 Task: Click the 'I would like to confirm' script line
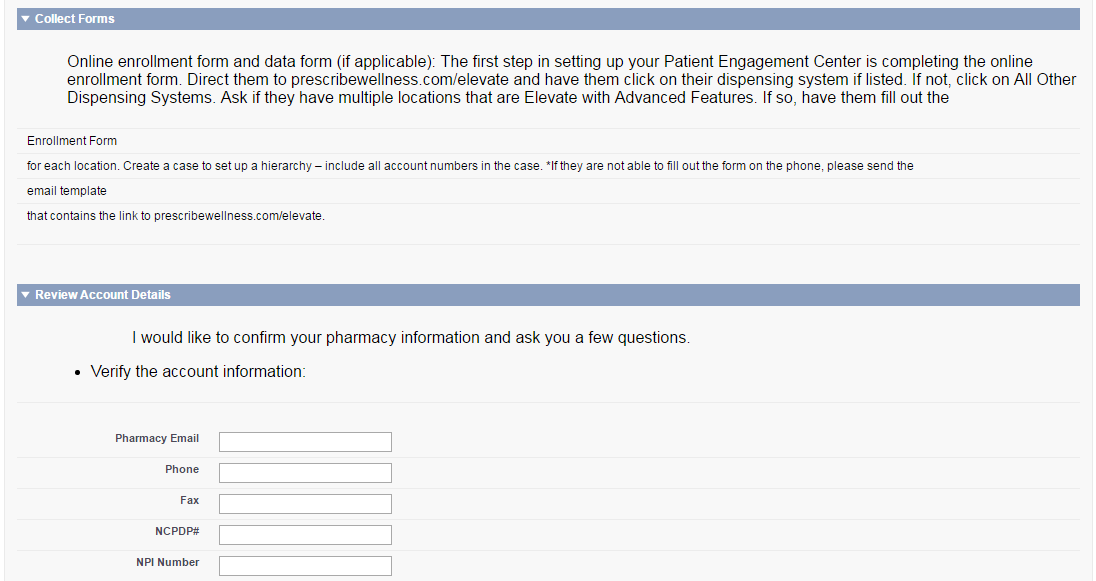click(410, 338)
